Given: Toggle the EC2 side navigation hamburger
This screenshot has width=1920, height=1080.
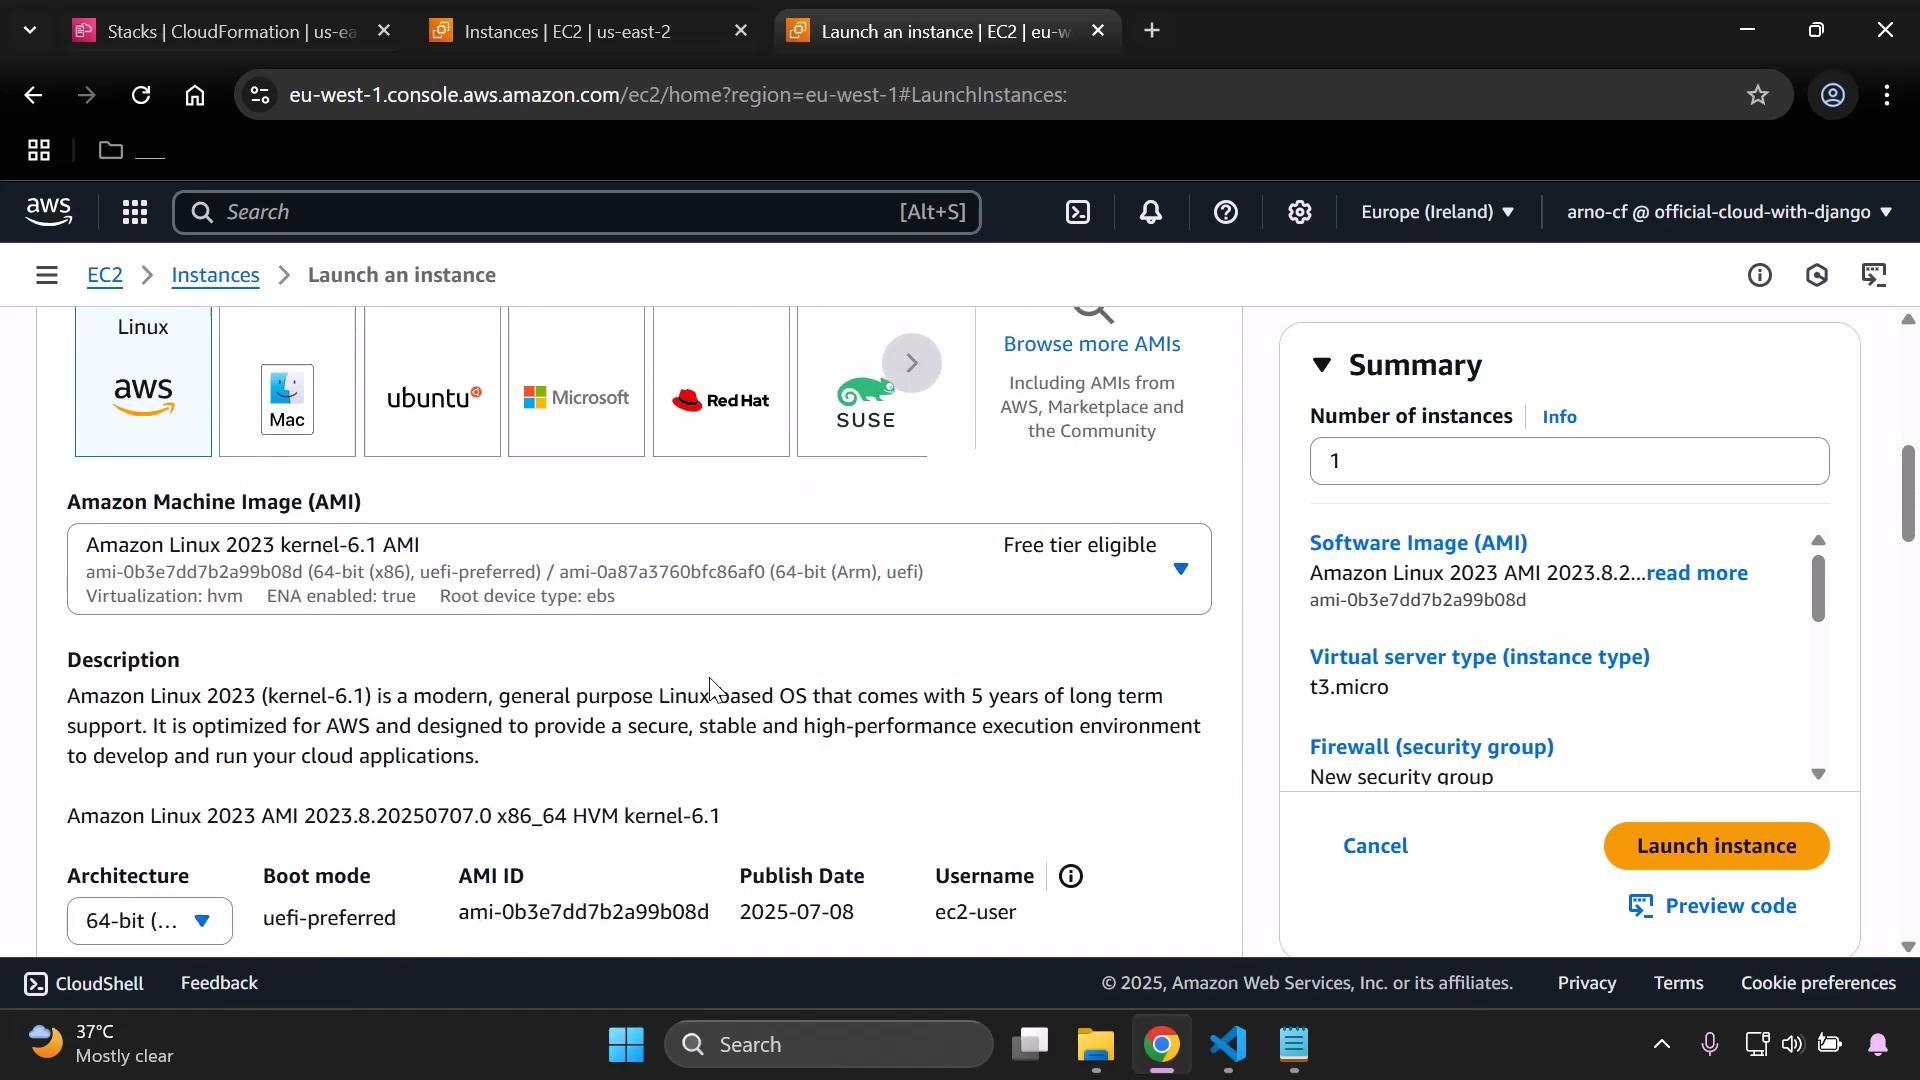Looking at the screenshot, I should (x=46, y=275).
